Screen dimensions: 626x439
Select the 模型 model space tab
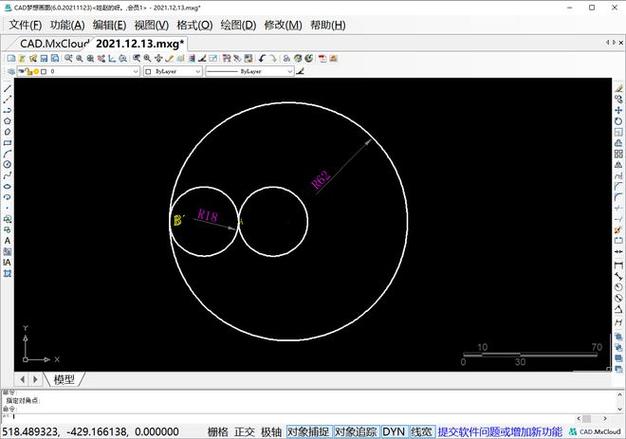pyautogui.click(x=65, y=379)
